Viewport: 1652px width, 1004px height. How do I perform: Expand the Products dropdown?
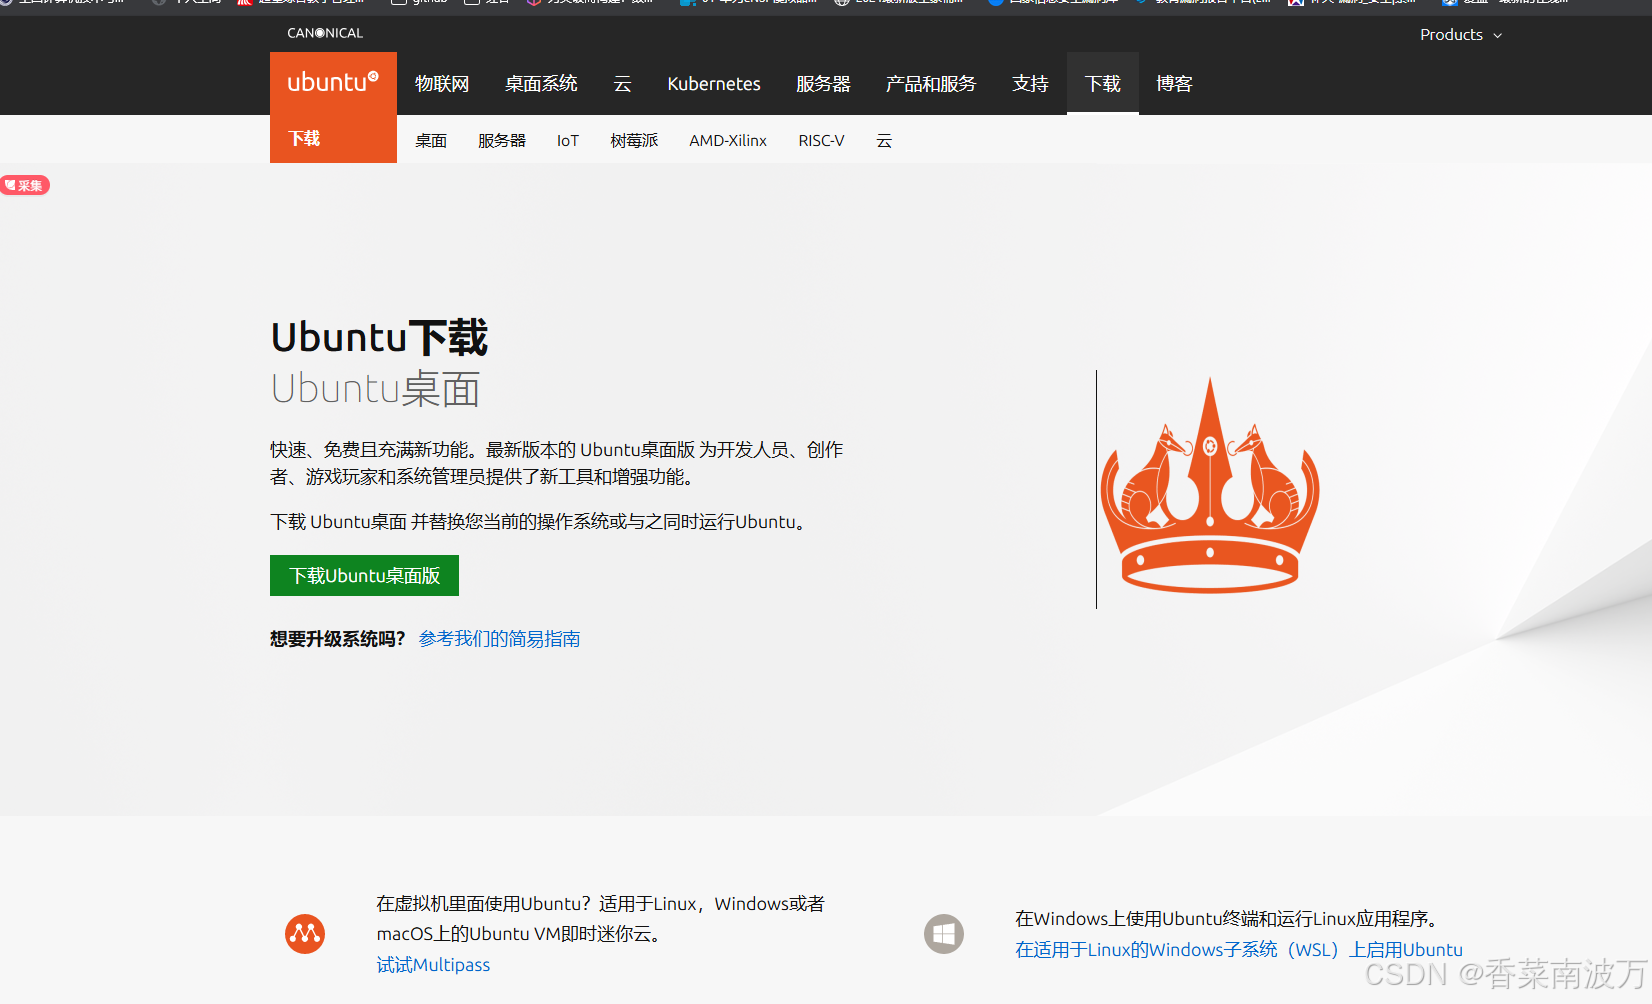[1461, 35]
